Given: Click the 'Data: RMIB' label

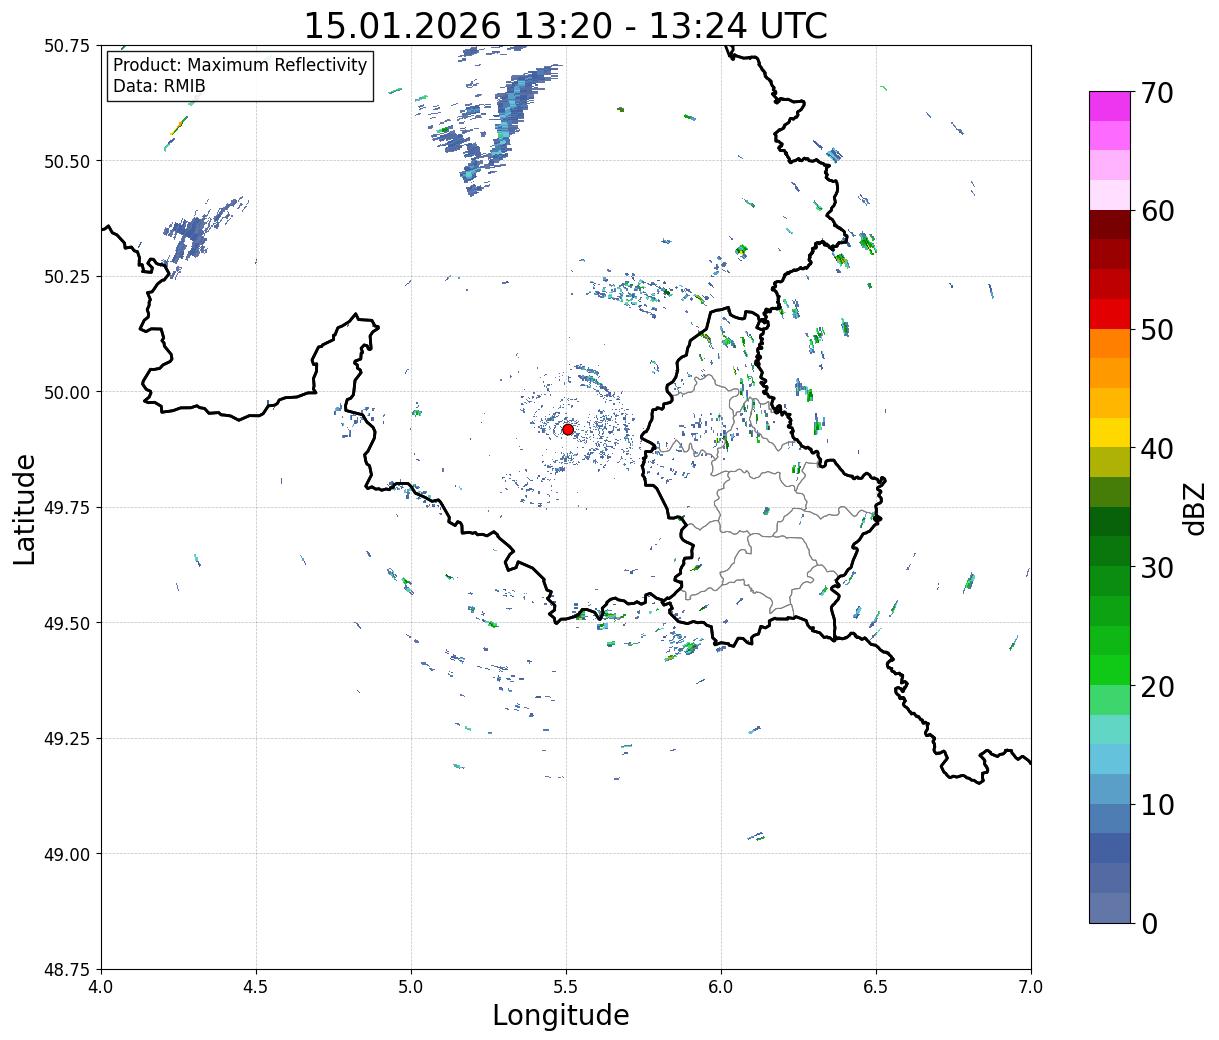Looking at the screenshot, I should tap(159, 86).
